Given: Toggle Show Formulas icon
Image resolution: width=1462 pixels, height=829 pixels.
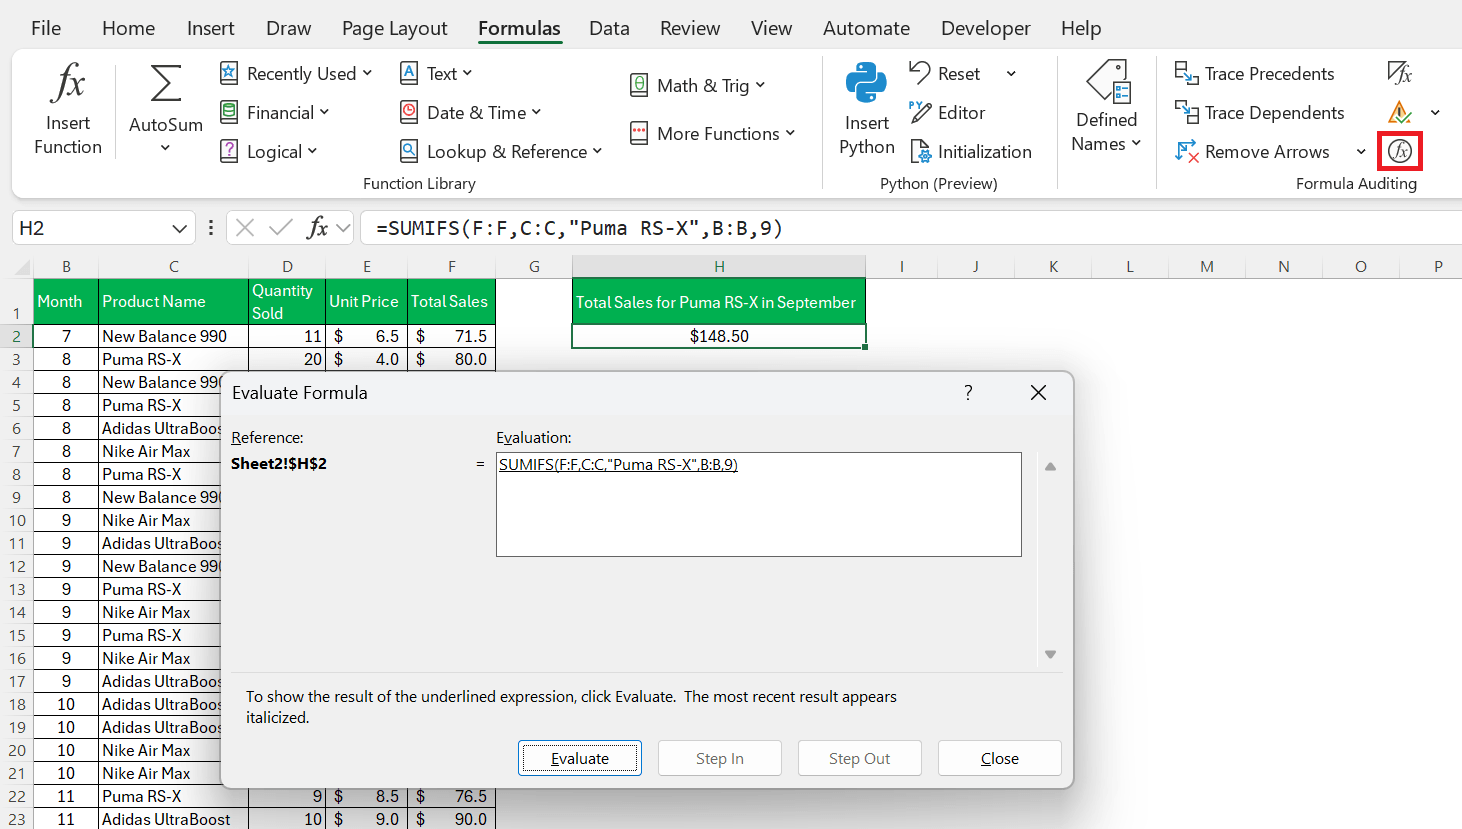Looking at the screenshot, I should pyautogui.click(x=1399, y=73).
